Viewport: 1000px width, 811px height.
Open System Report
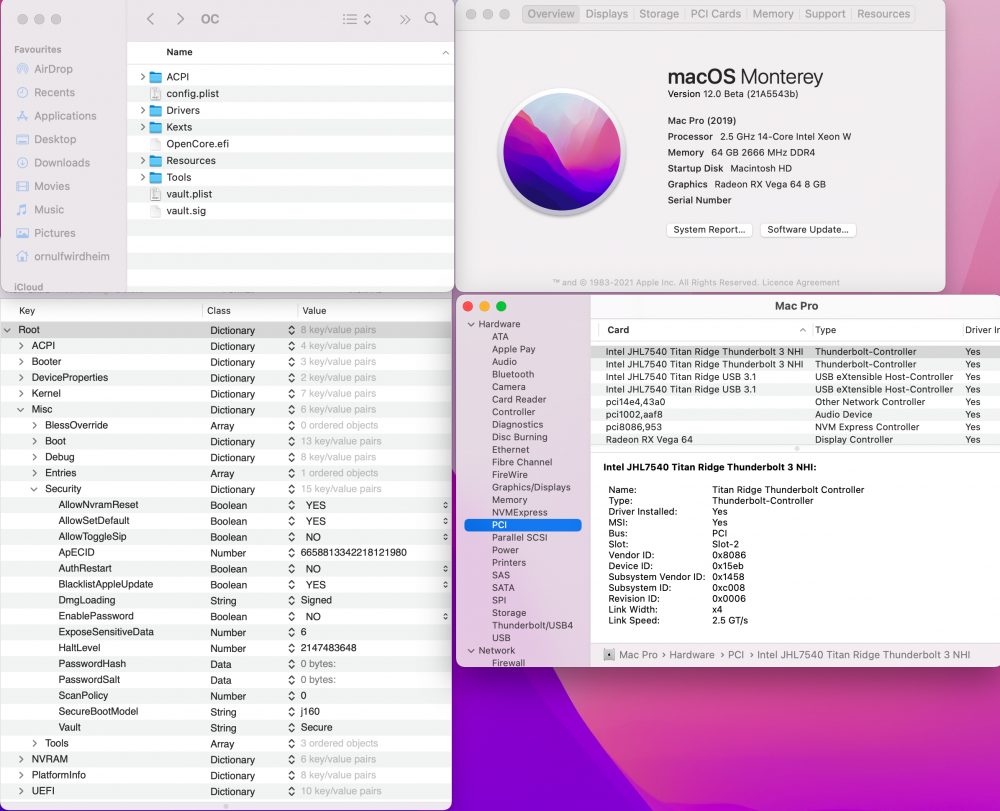(709, 230)
